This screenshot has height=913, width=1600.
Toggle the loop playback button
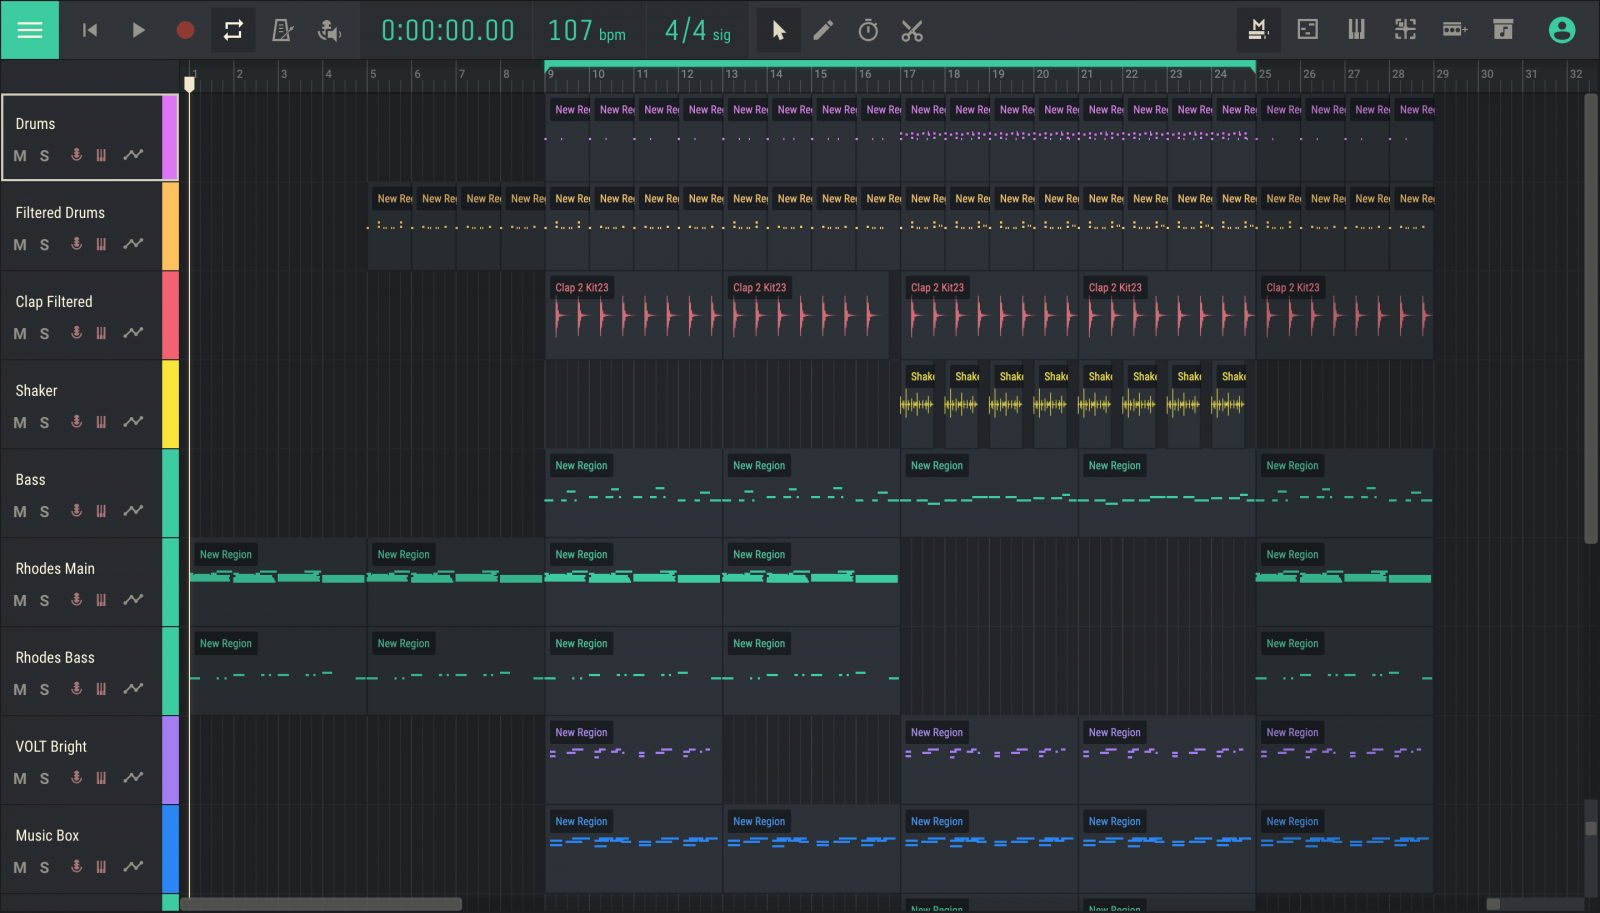tap(233, 30)
